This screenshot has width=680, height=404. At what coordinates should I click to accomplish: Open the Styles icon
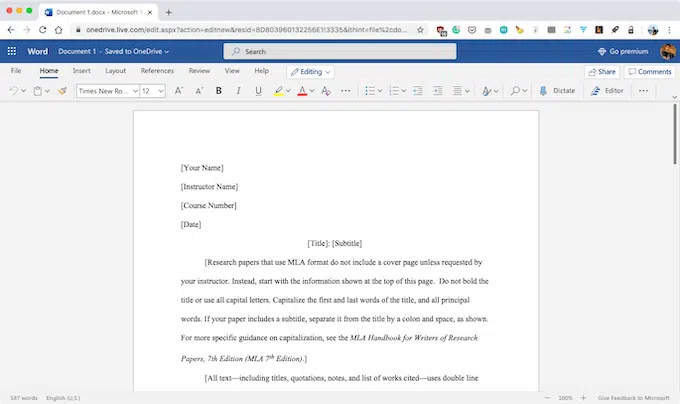487,91
